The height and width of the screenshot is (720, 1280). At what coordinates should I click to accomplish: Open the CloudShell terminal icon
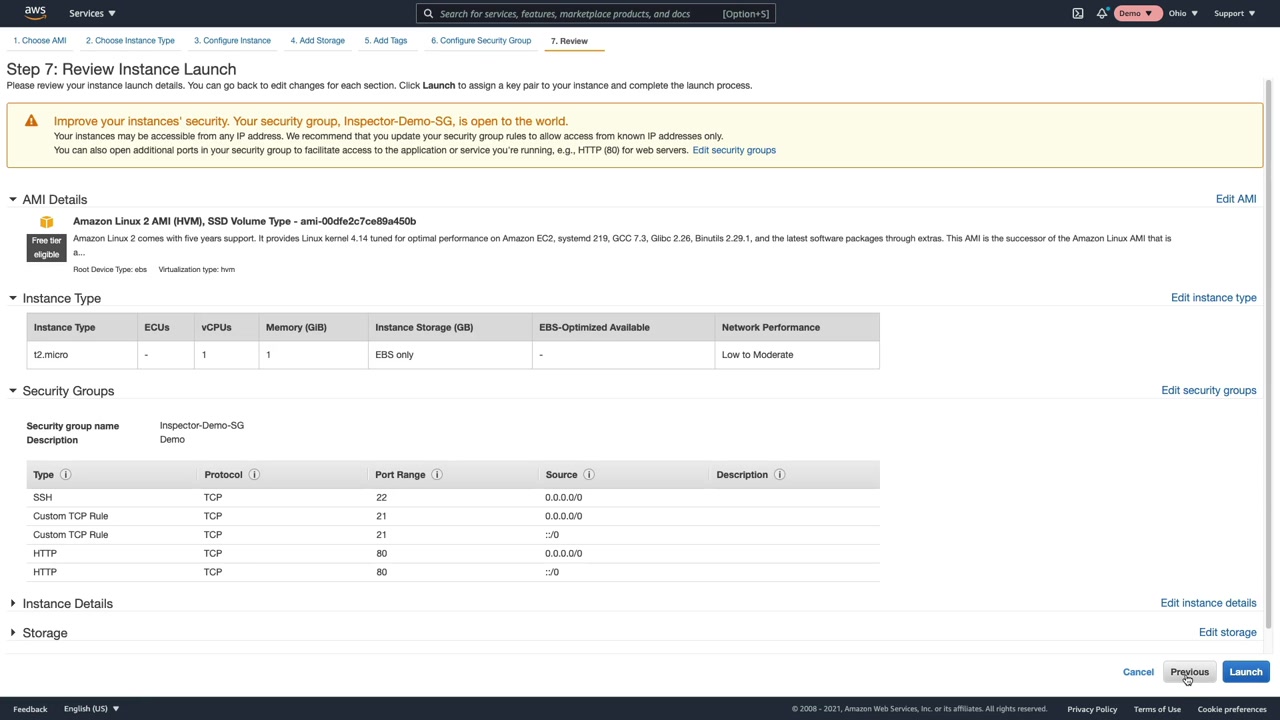[1077, 14]
